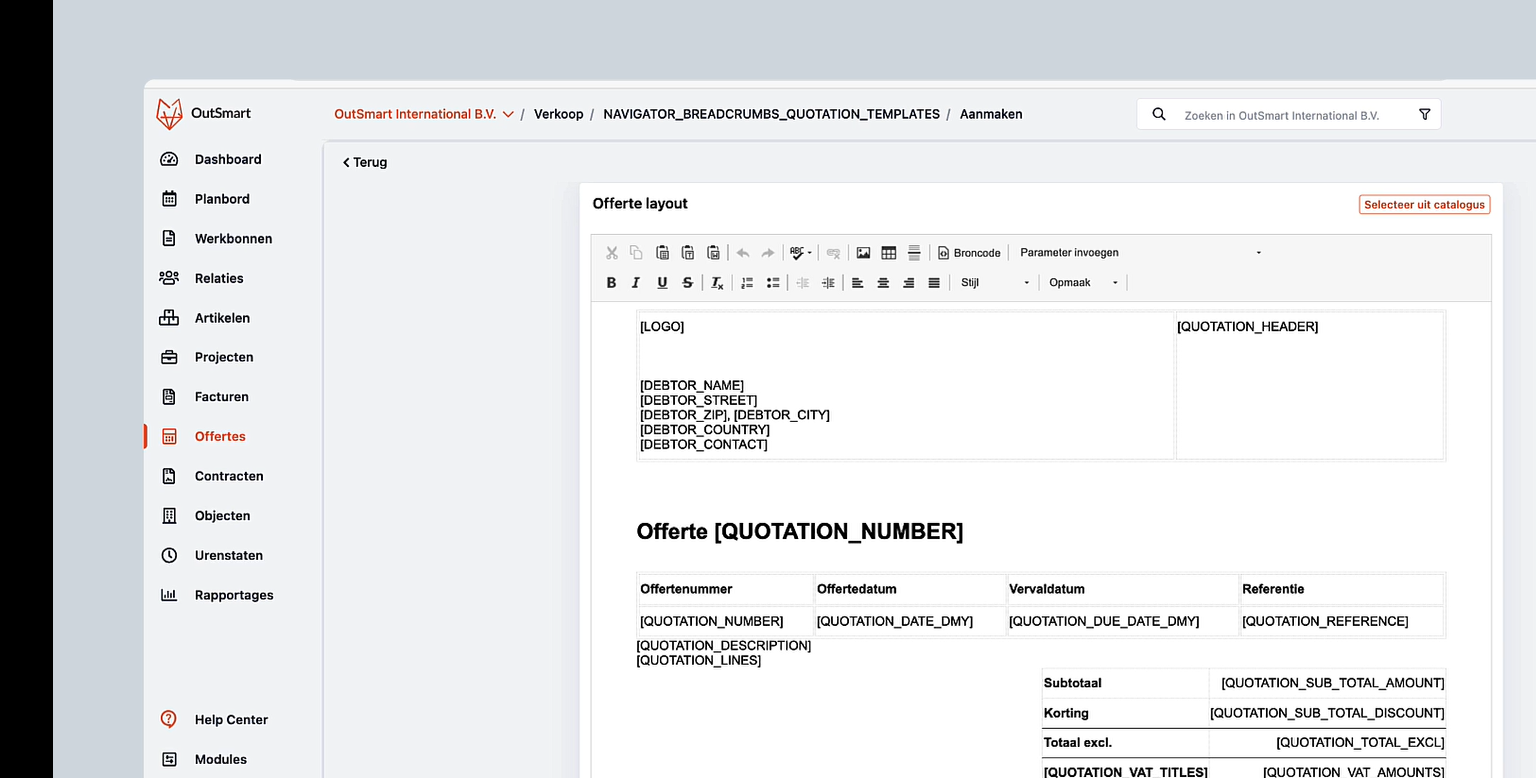Open the Stijl dropdown
This screenshot has width=1536, height=778.
[x=995, y=282]
